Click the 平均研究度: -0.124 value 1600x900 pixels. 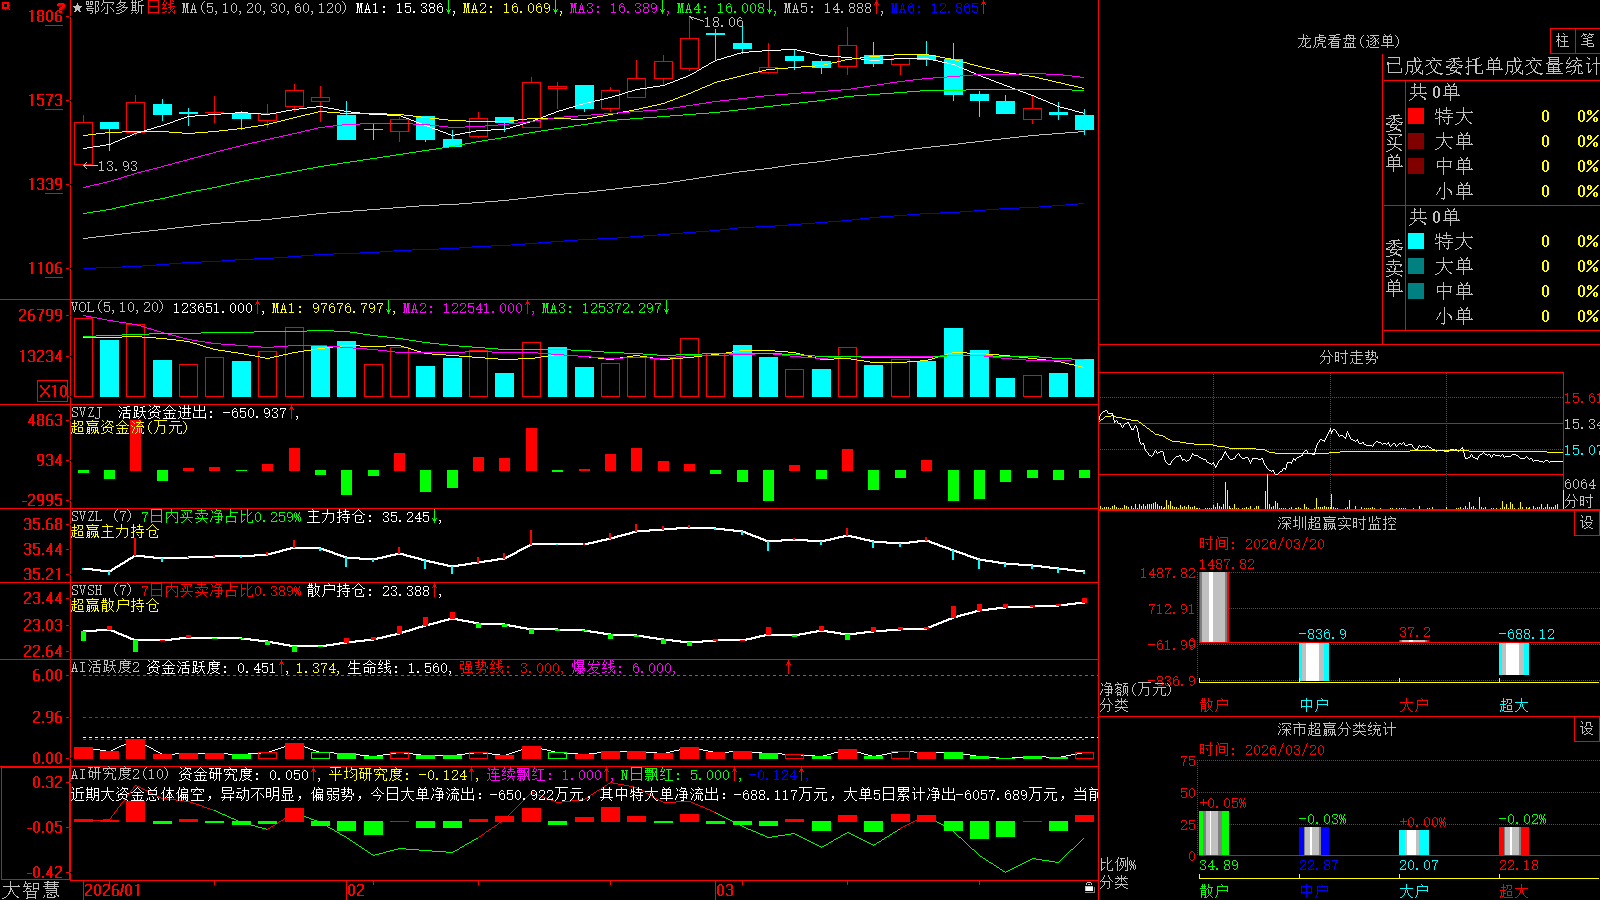(402, 774)
